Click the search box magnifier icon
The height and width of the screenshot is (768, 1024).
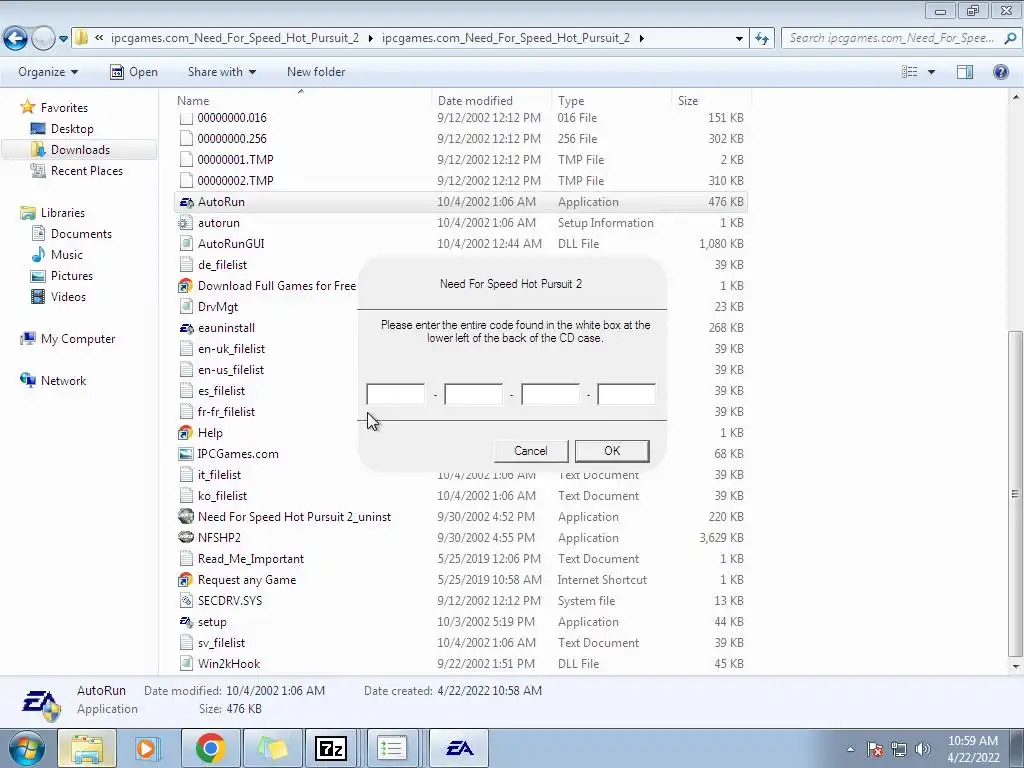(x=1010, y=38)
